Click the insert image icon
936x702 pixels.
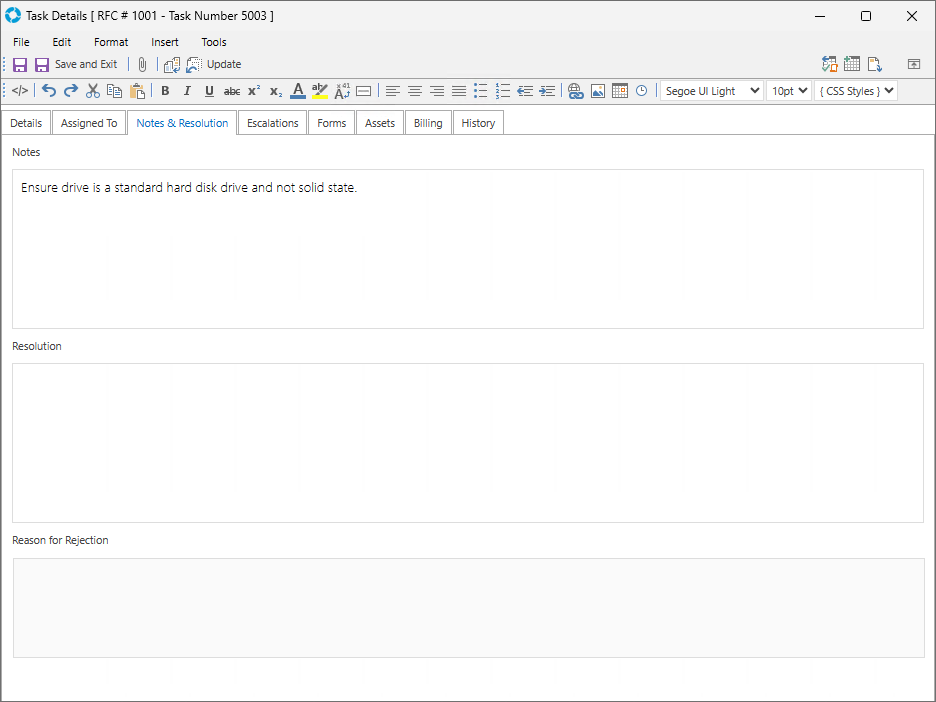click(x=598, y=91)
